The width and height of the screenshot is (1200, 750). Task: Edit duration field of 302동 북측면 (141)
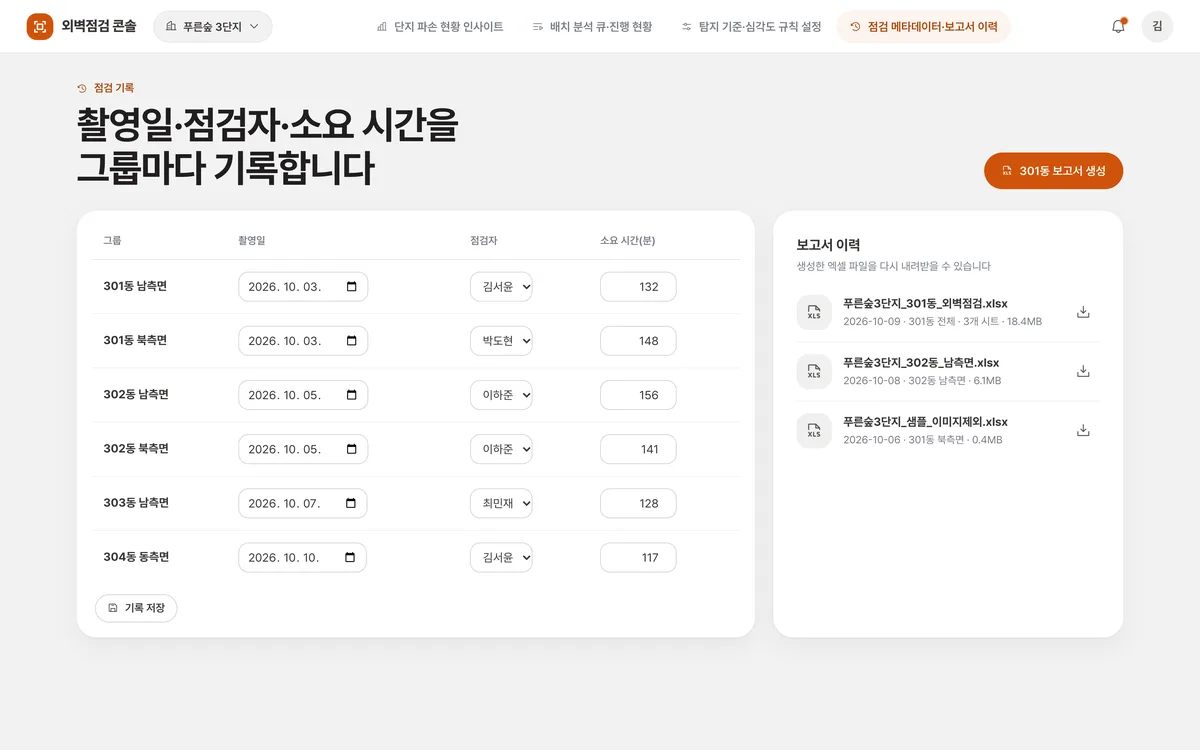click(x=638, y=449)
